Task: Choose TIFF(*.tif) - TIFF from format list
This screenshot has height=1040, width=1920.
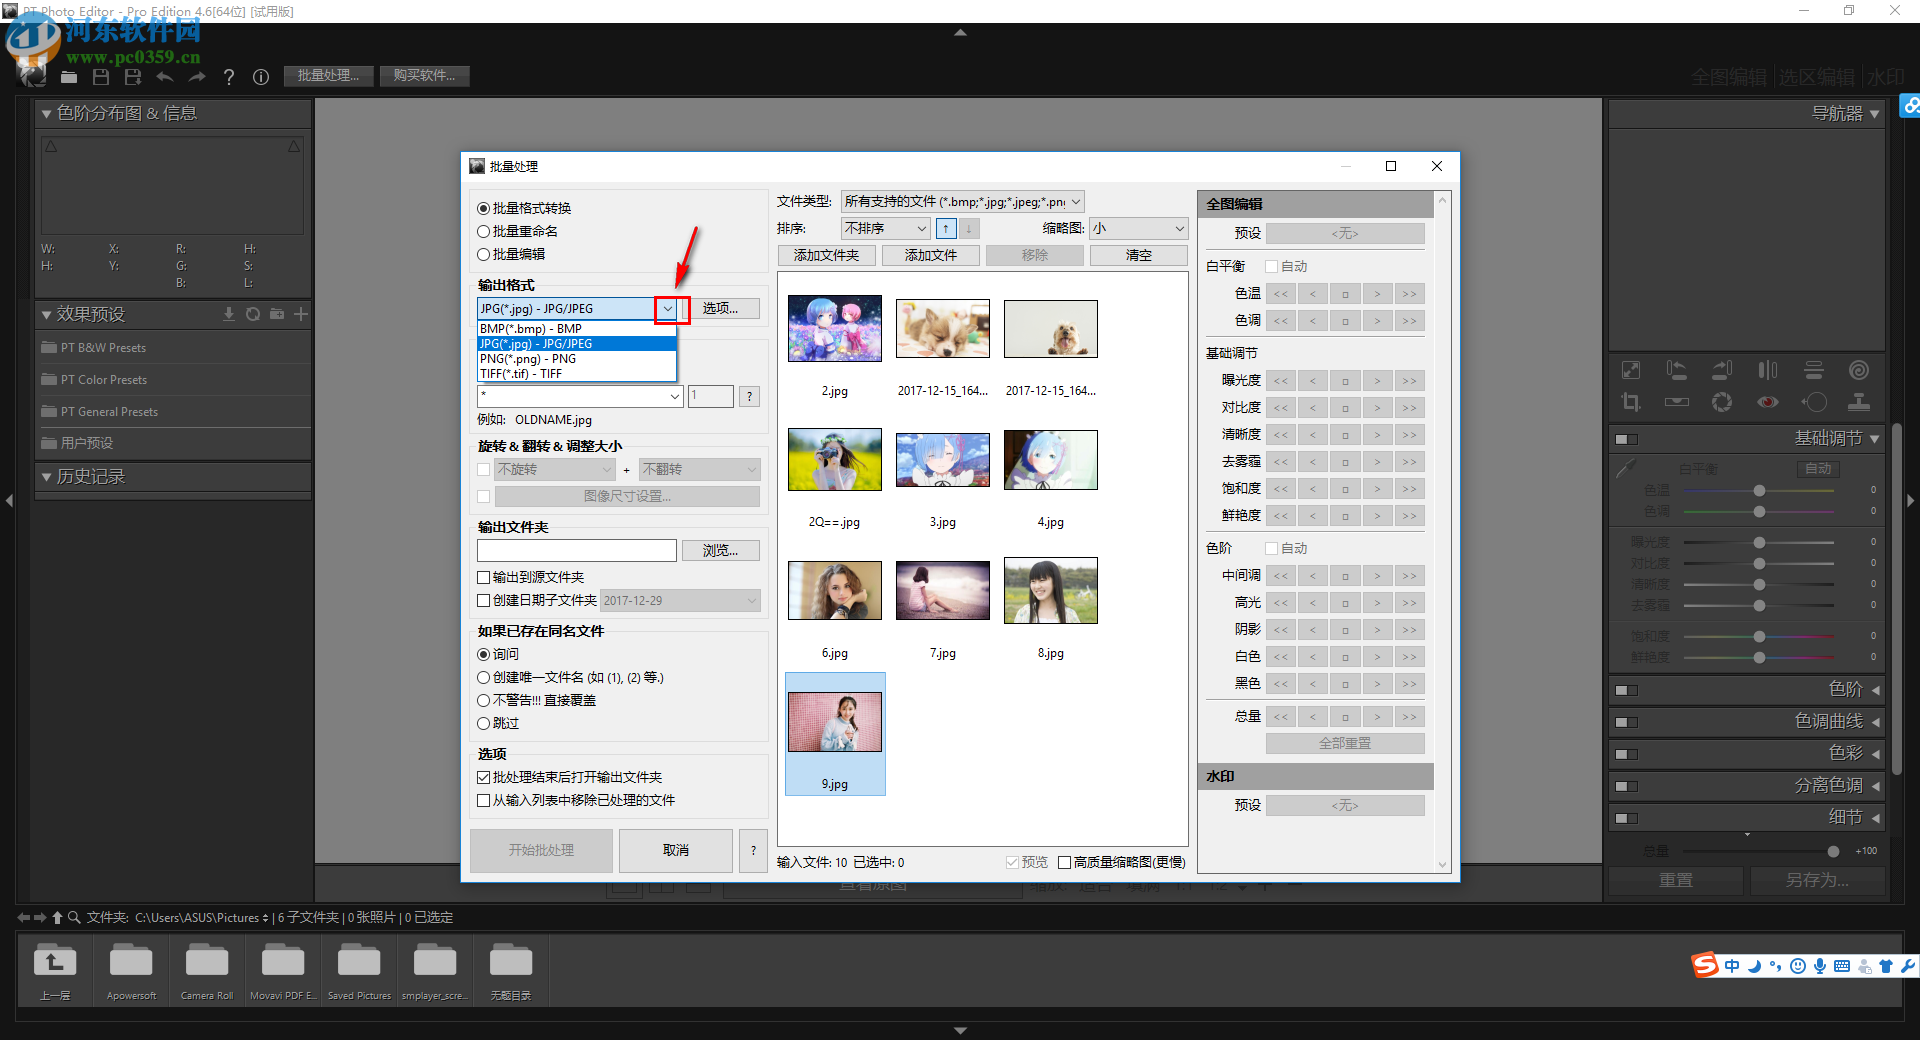Action: (577, 373)
